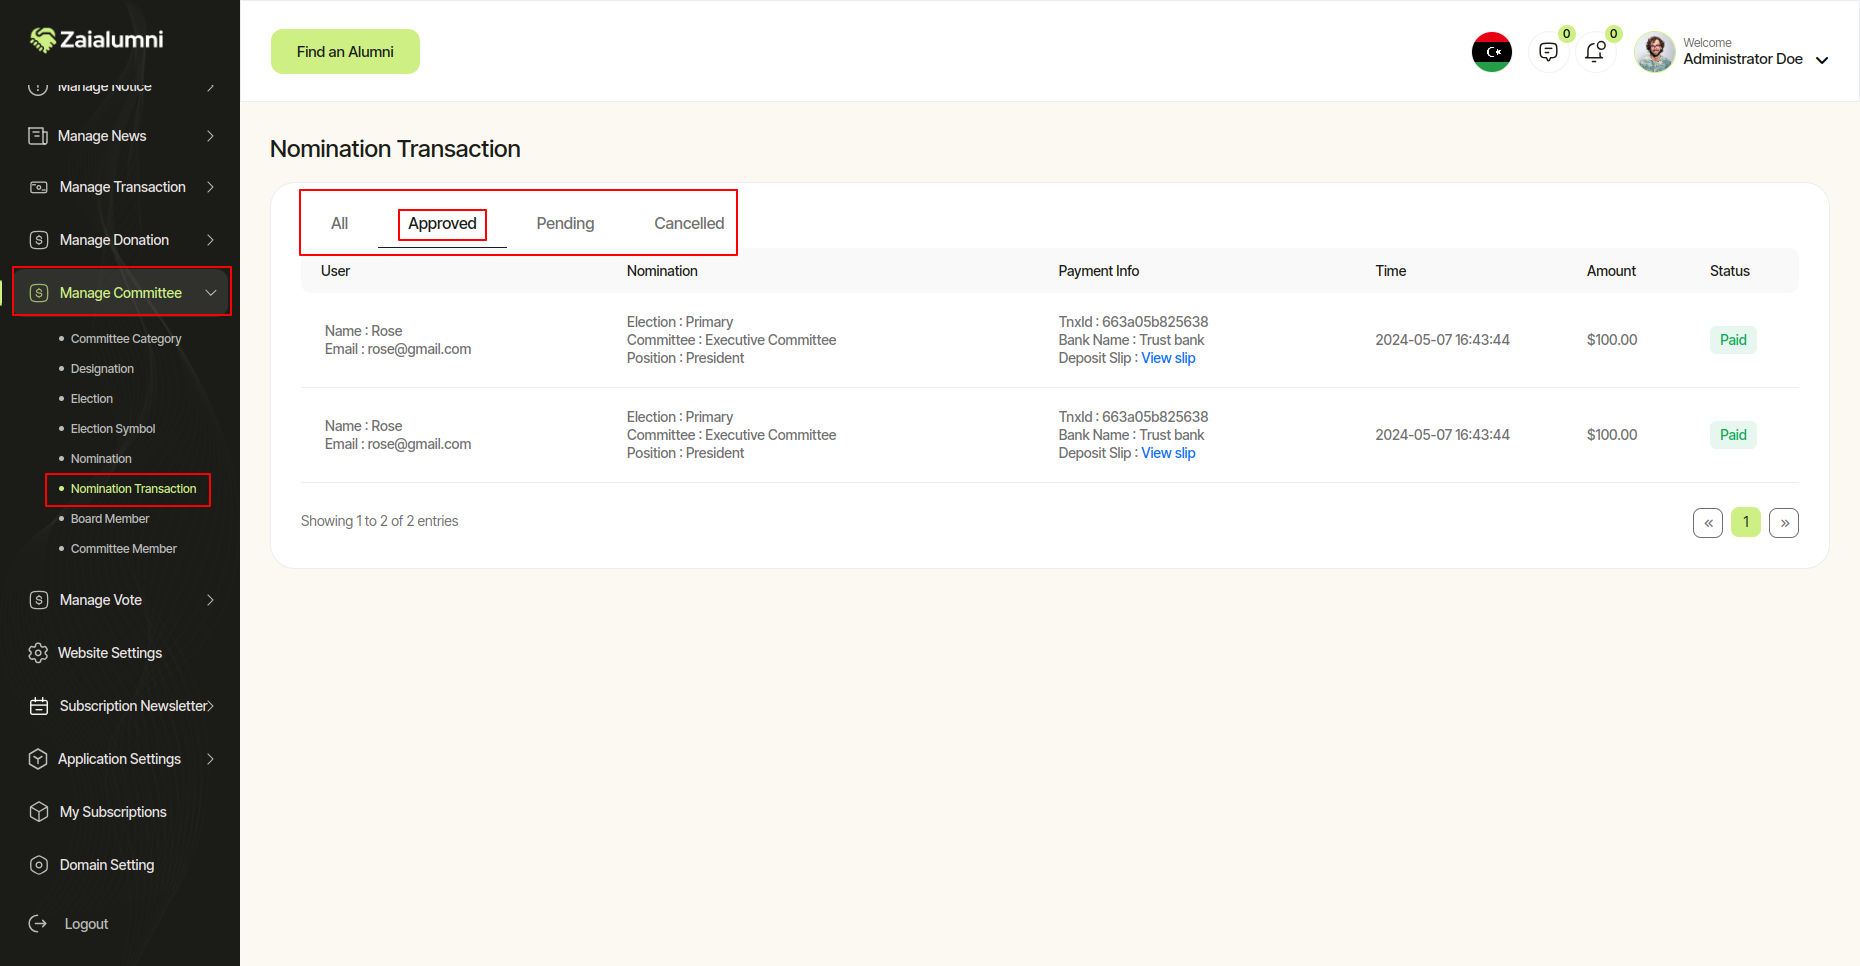Collapse the Manage Committee menu chevron
1860x966 pixels.
pos(211,293)
